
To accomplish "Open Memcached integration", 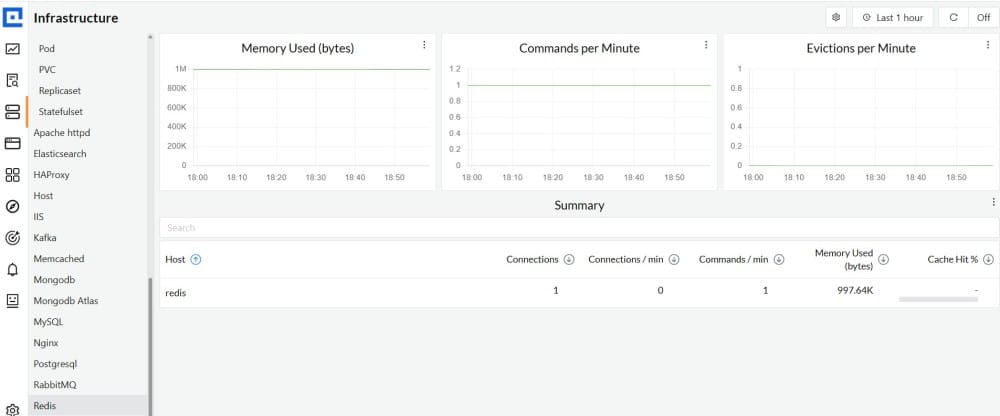I will coord(59,259).
